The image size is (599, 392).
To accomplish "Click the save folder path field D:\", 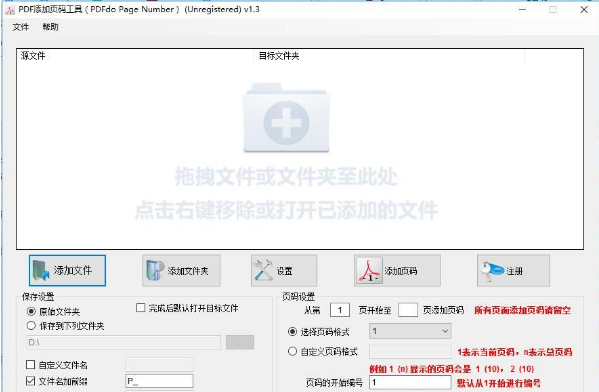I will click(x=123, y=342).
